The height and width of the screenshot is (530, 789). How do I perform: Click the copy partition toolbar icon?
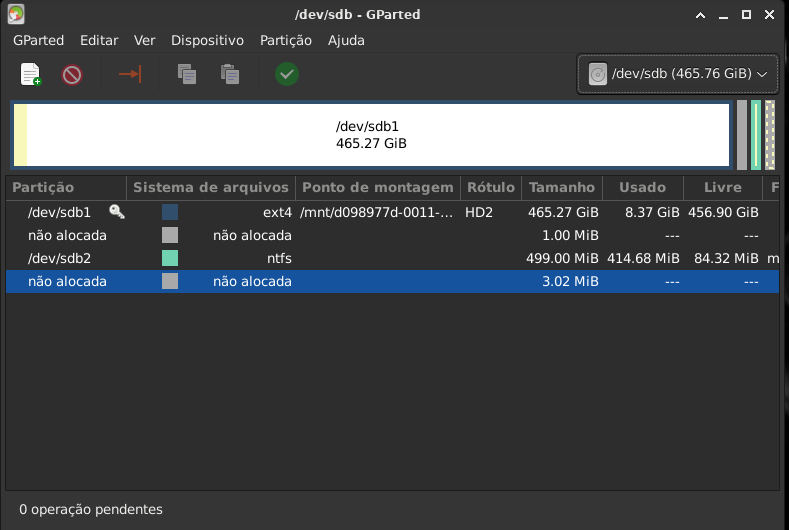click(186, 74)
